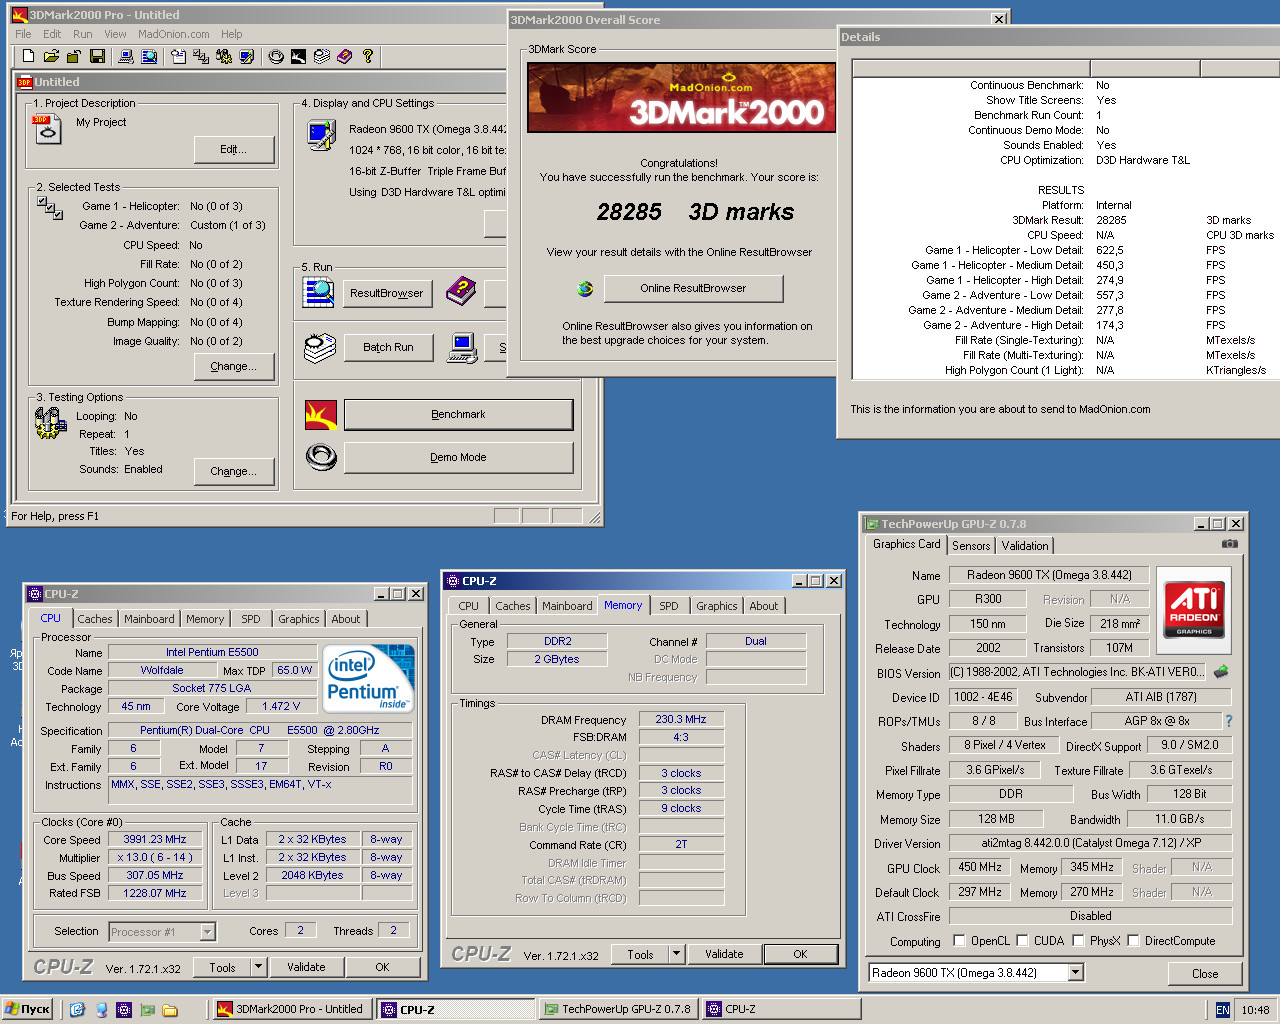
Task: Click Change... under Testing Options
Action: [234, 471]
